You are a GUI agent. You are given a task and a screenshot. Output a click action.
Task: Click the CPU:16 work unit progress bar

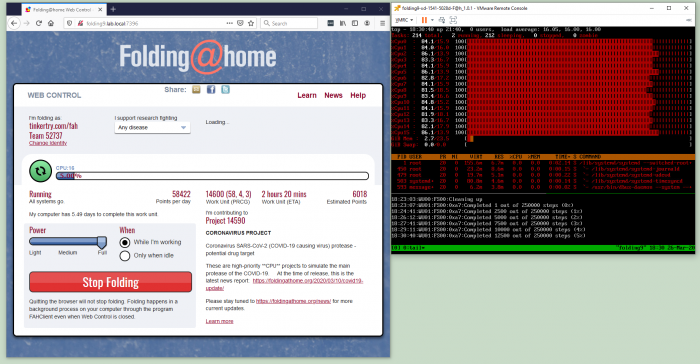click(x=212, y=176)
